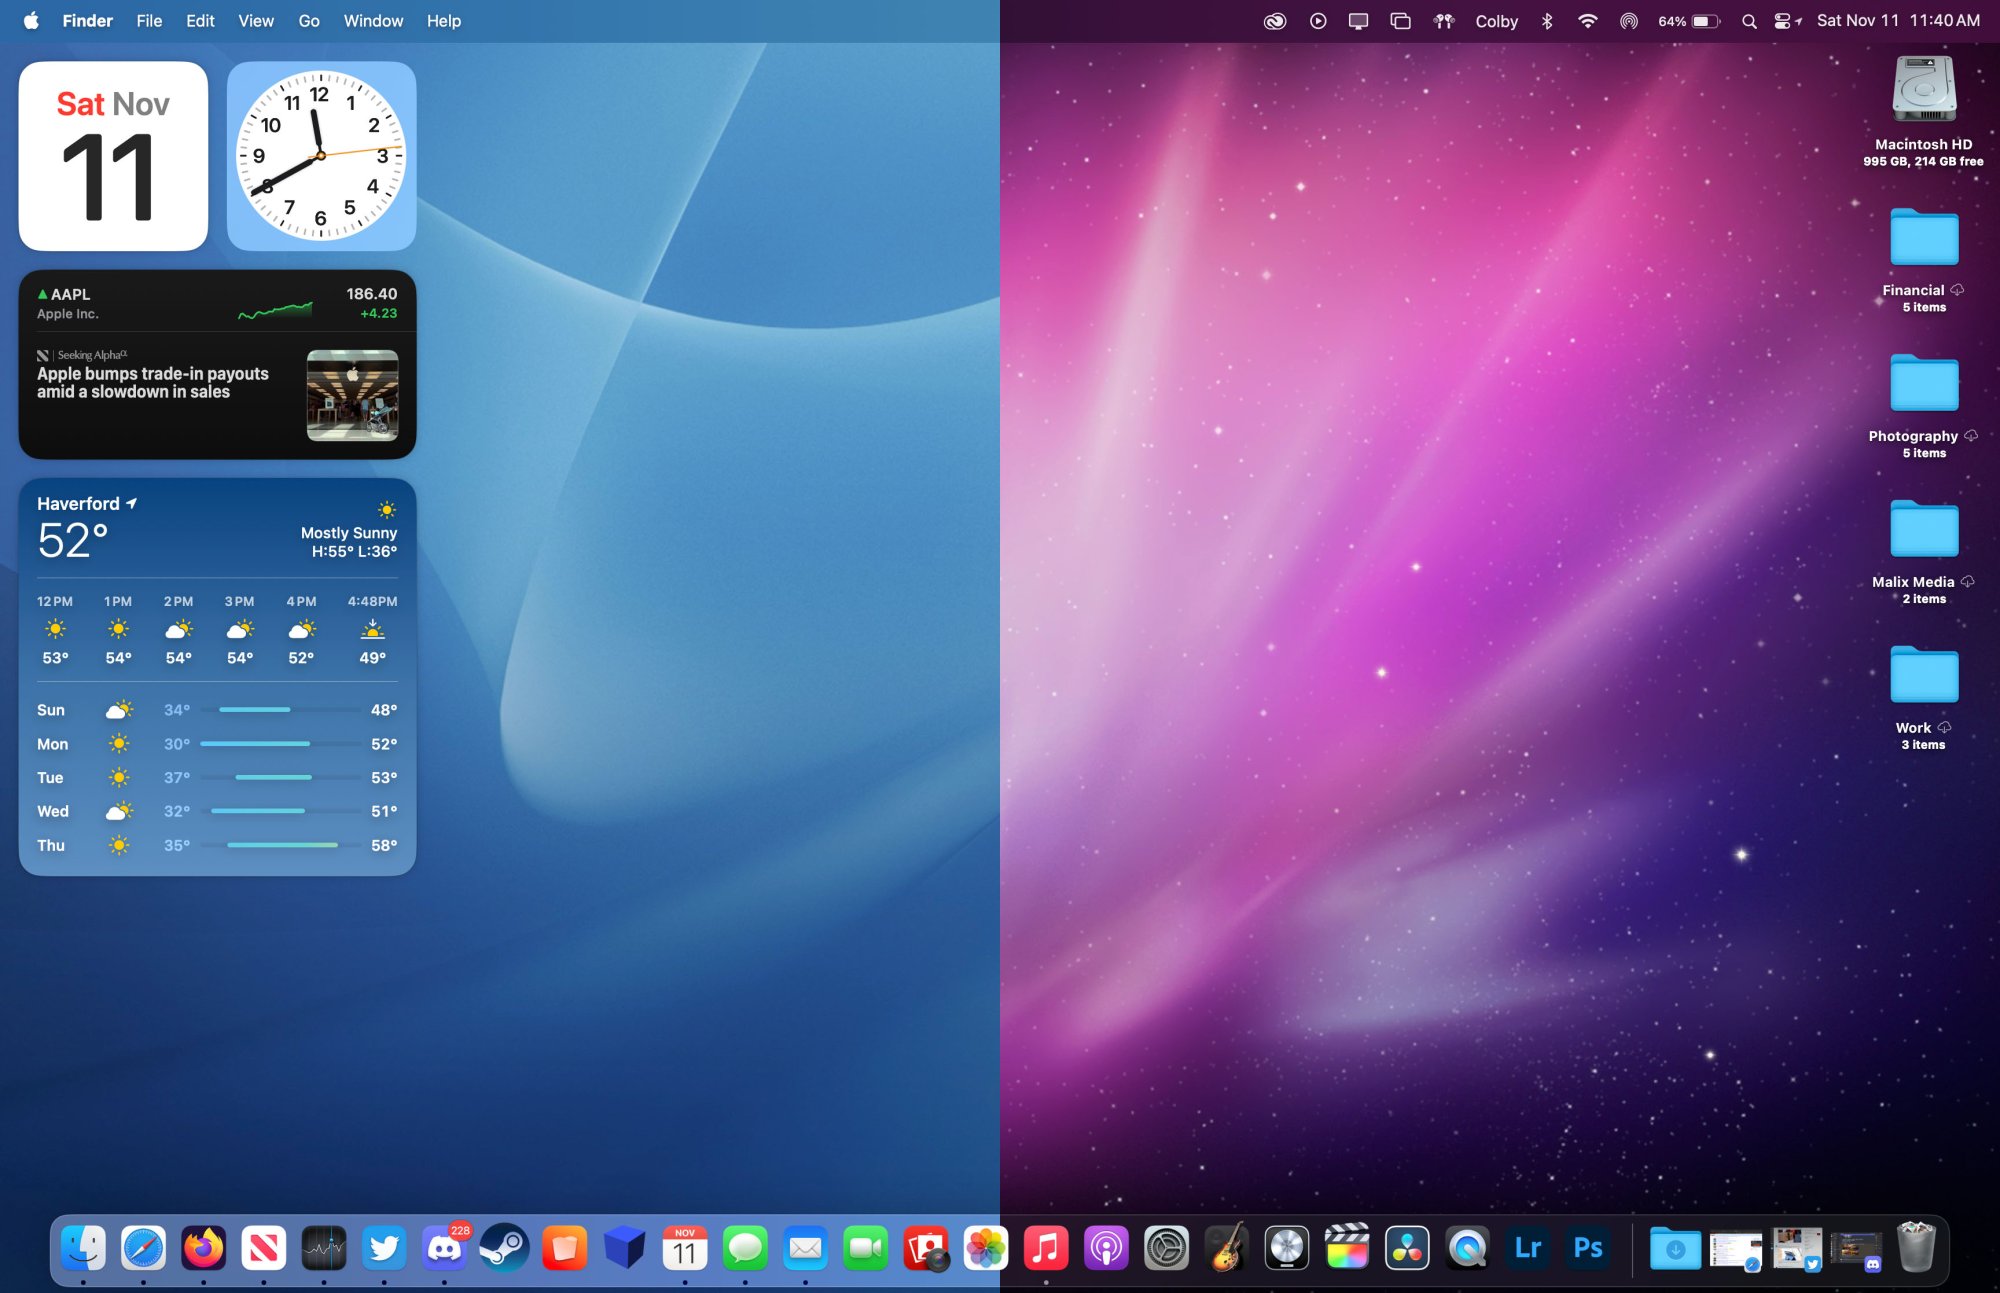Viewport: 2000px width, 1293px height.
Task: Open Control Center toggles icon
Action: click(1783, 21)
